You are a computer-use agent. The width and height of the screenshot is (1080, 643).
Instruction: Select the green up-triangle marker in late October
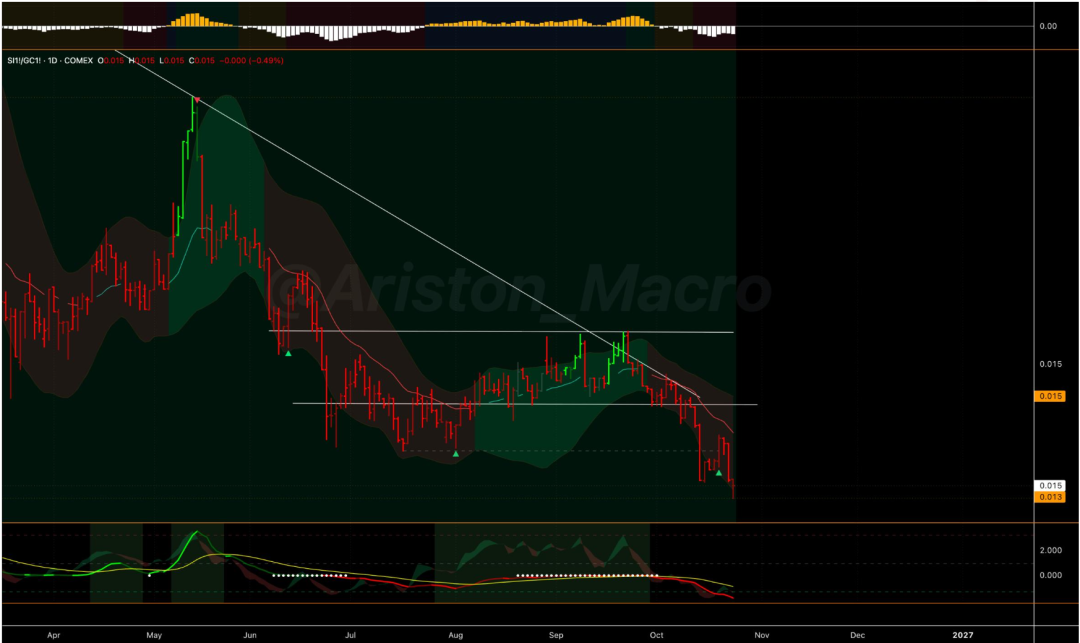718,473
